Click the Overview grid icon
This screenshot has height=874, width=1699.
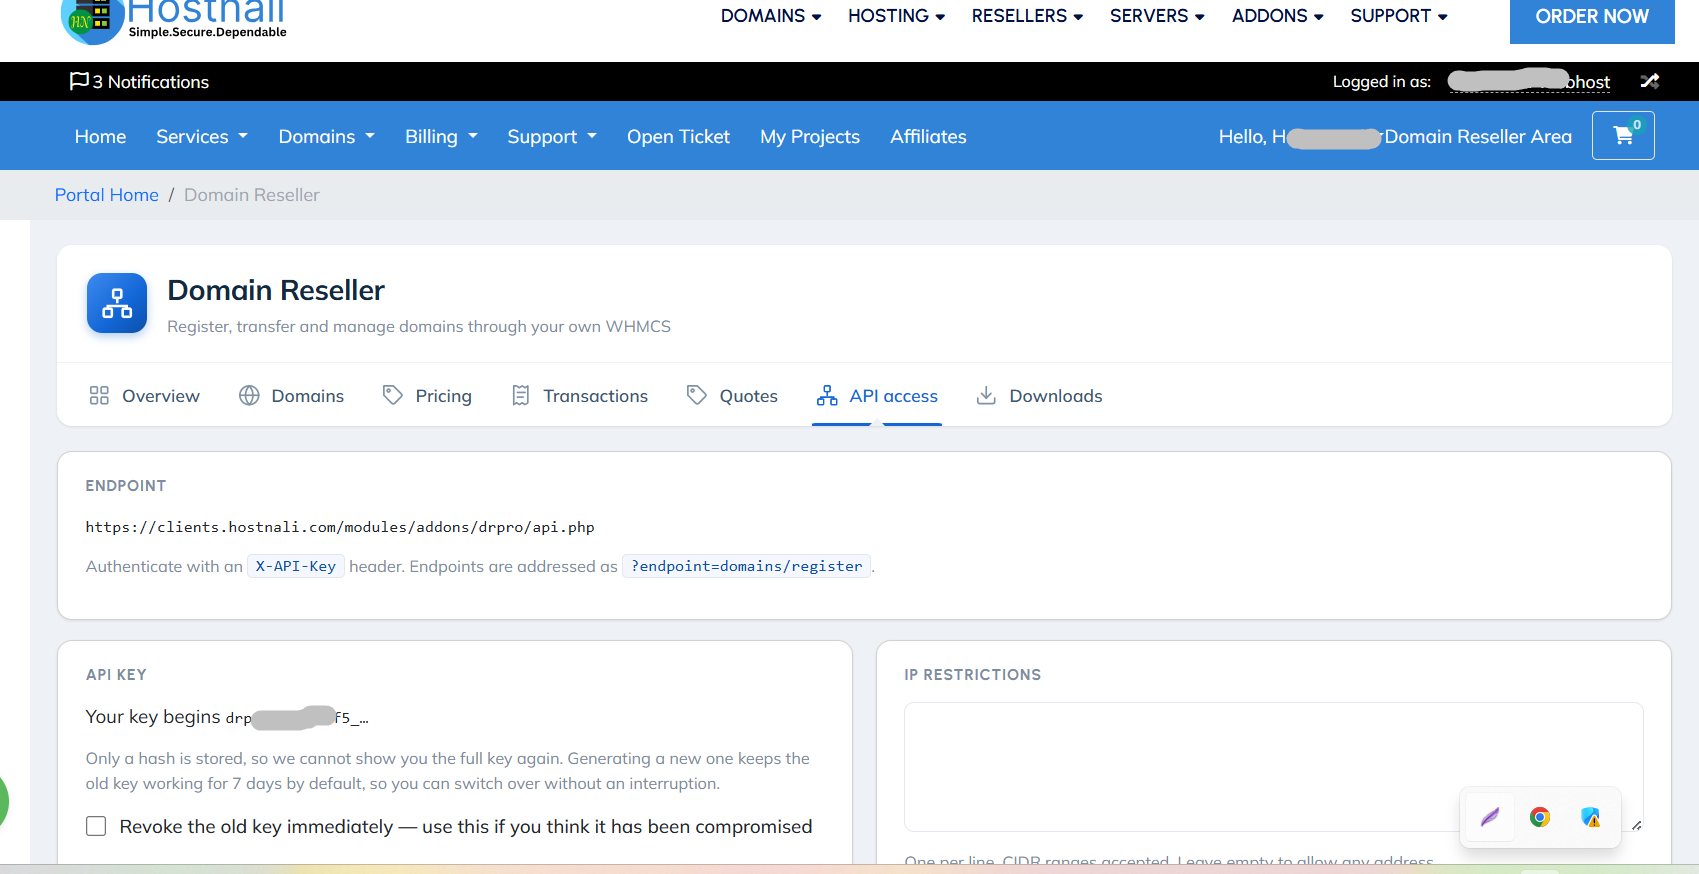pos(99,396)
